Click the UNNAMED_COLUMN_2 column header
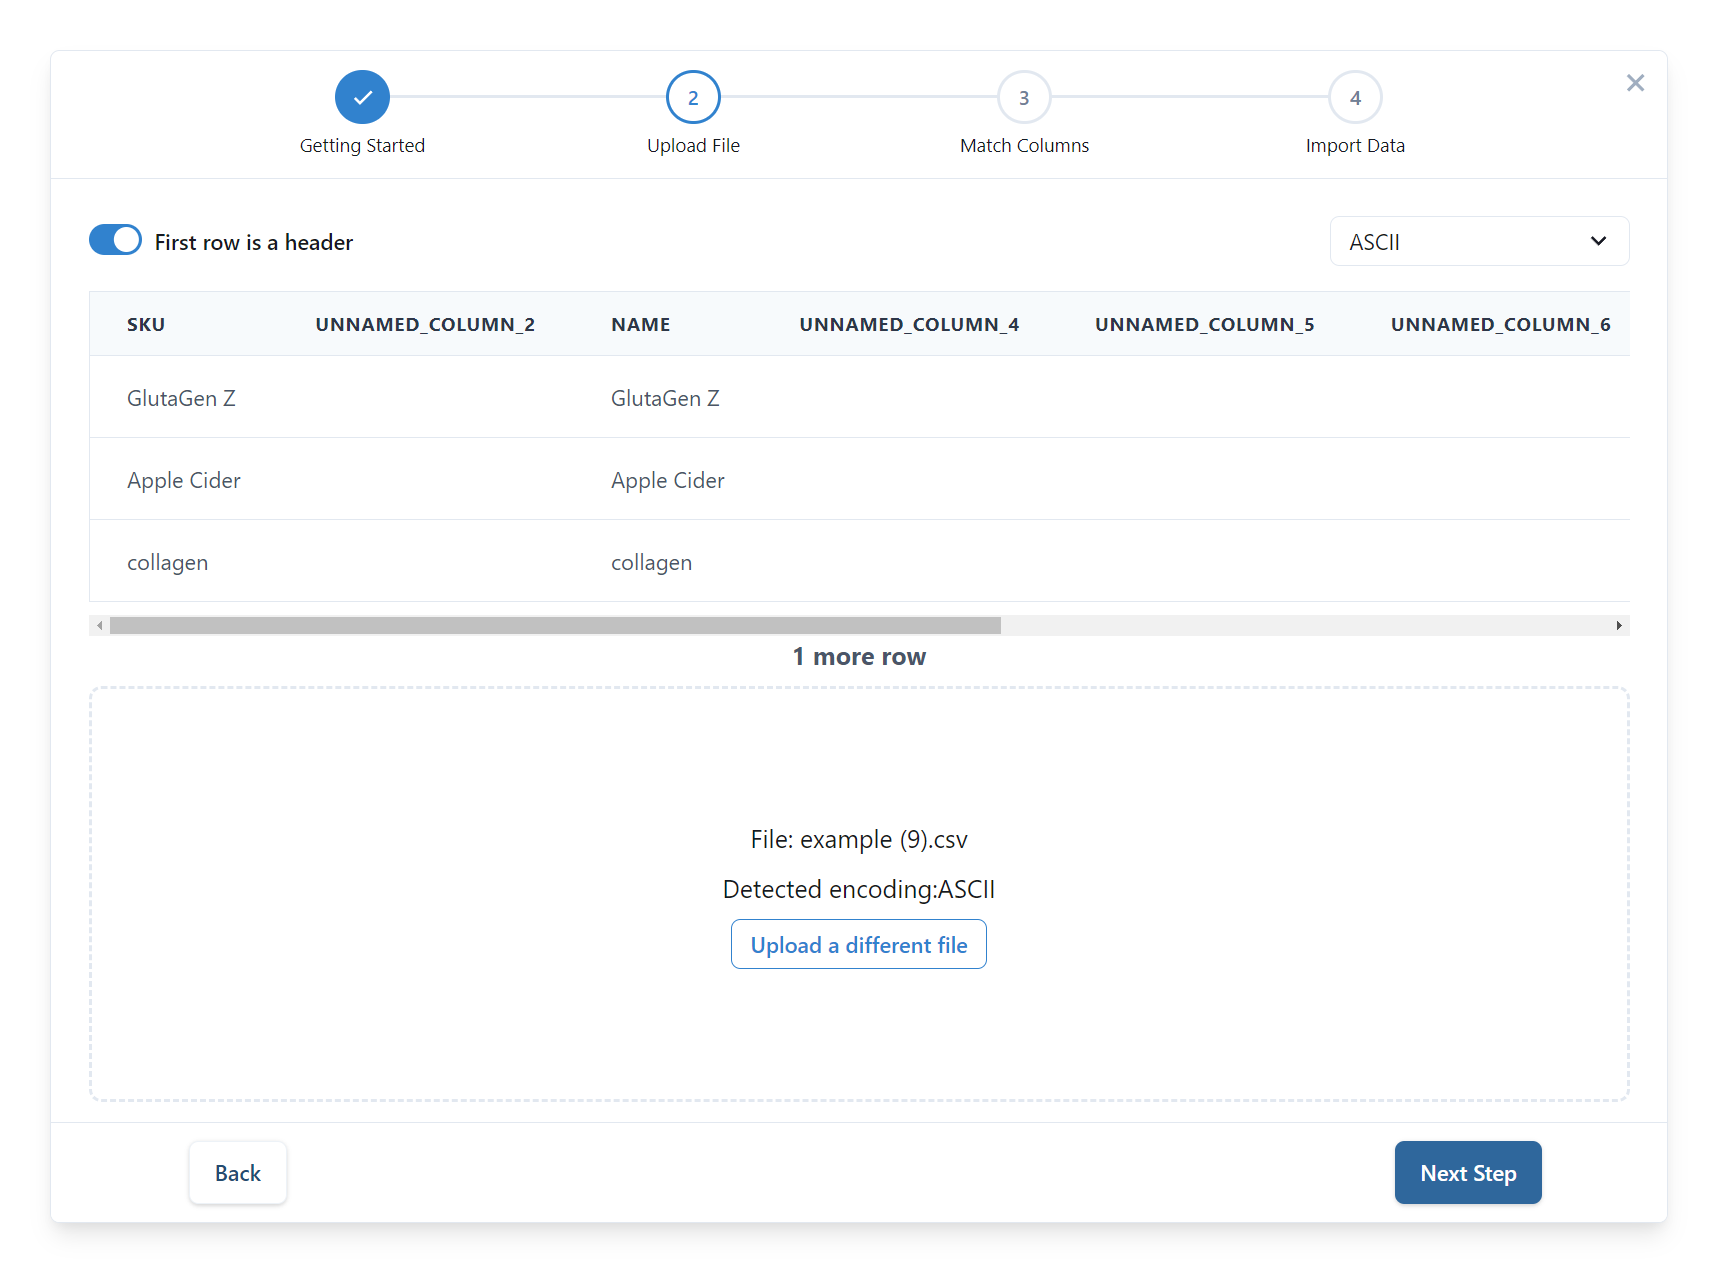Viewport: 1717px width, 1272px height. 425,324
